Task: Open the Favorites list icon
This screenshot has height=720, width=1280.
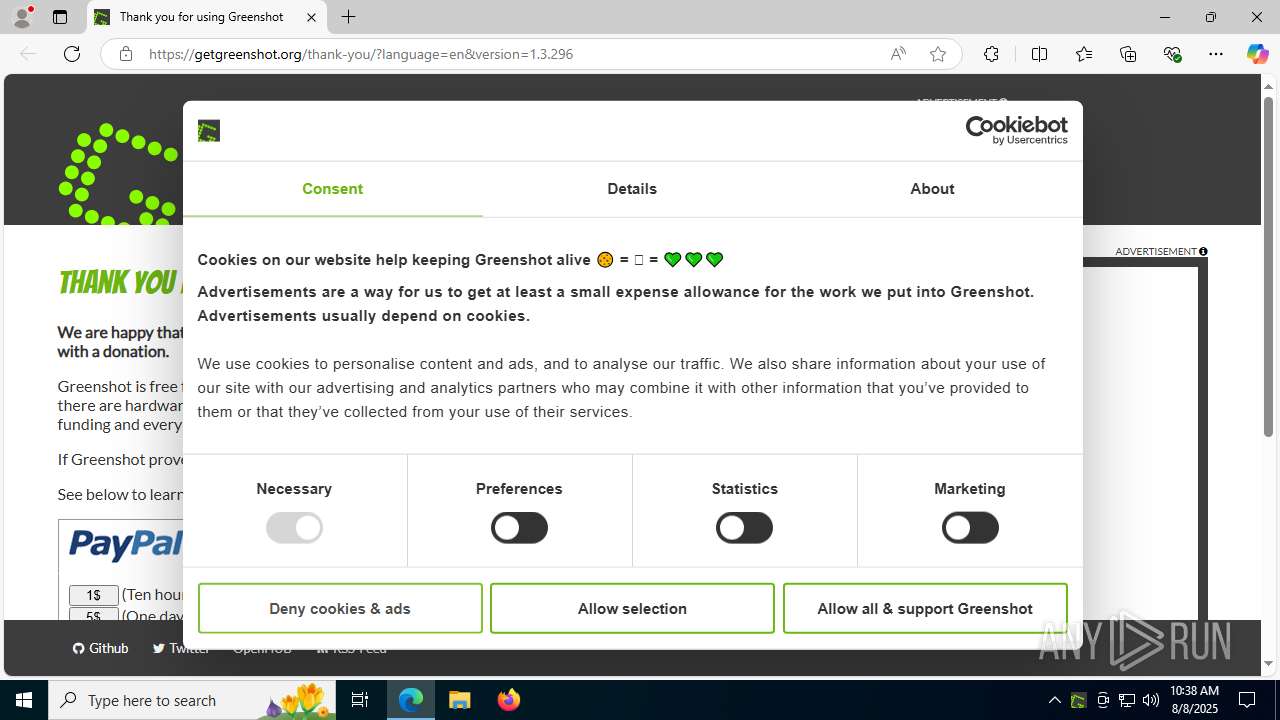Action: point(1084,54)
